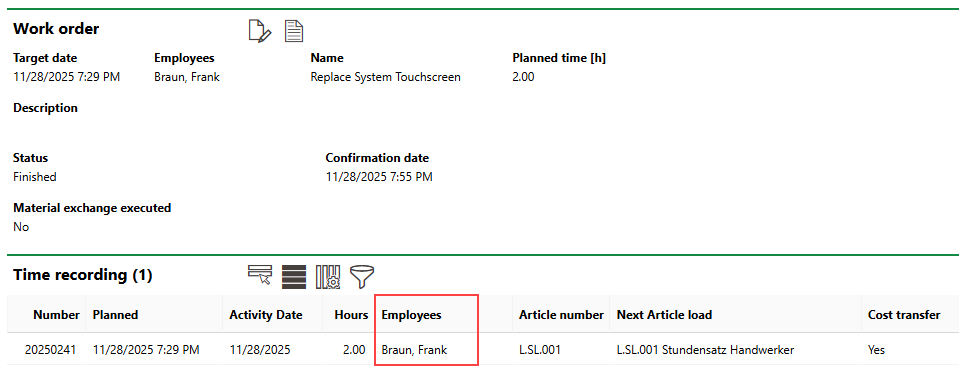Click the Status field label
959x380 pixels.
point(31,158)
